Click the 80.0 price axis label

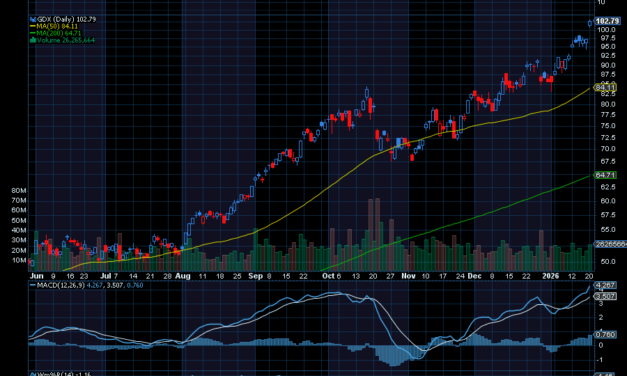click(608, 104)
